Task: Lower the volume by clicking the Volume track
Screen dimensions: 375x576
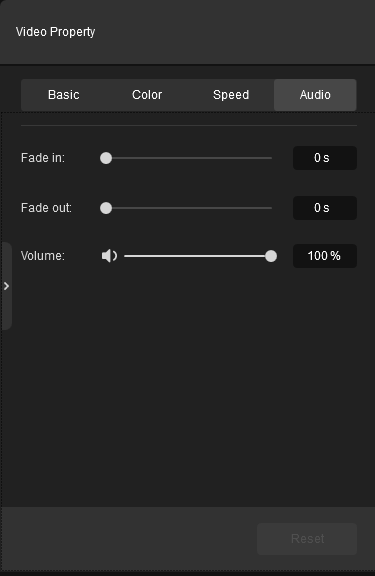Action: (x=198, y=256)
